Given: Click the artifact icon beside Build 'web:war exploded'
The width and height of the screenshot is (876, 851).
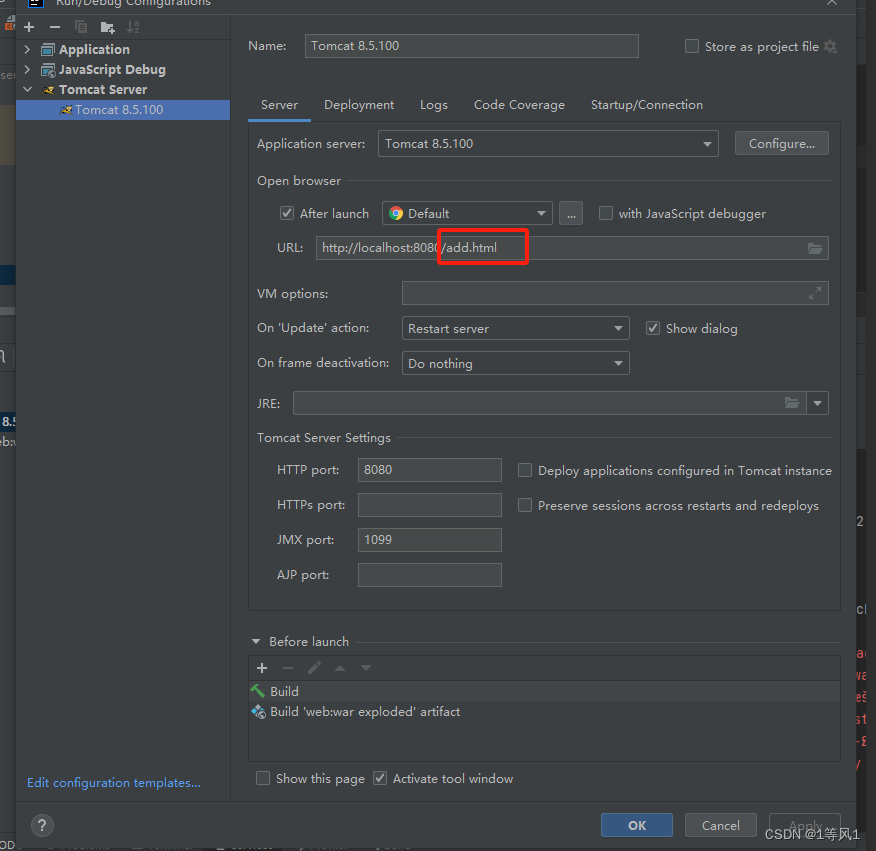Looking at the screenshot, I should coord(259,711).
